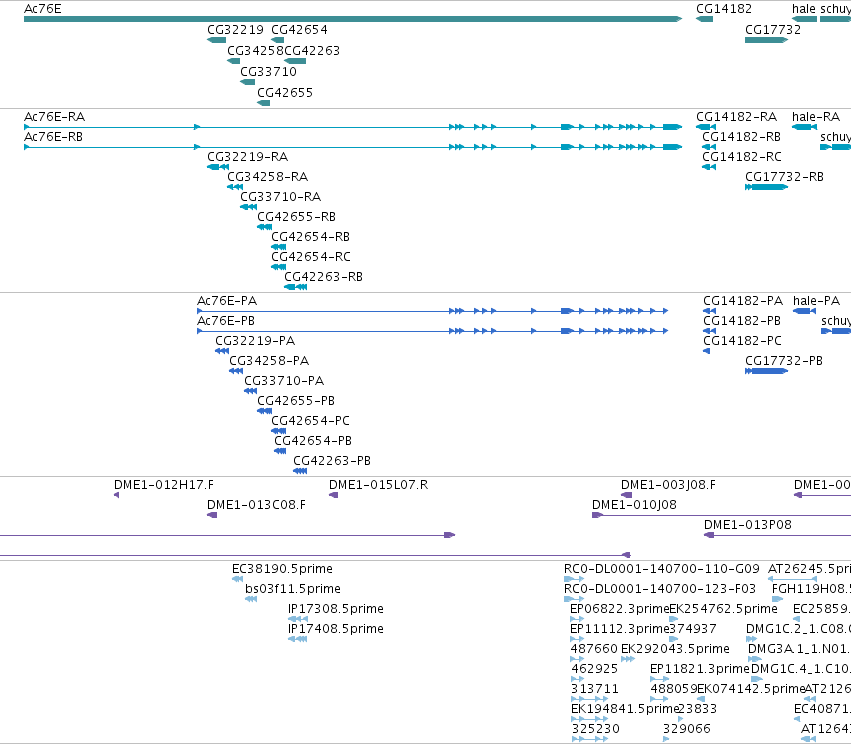The image size is (851, 744).
Task: Select the CG42263-PB protein label
Action: point(332,461)
